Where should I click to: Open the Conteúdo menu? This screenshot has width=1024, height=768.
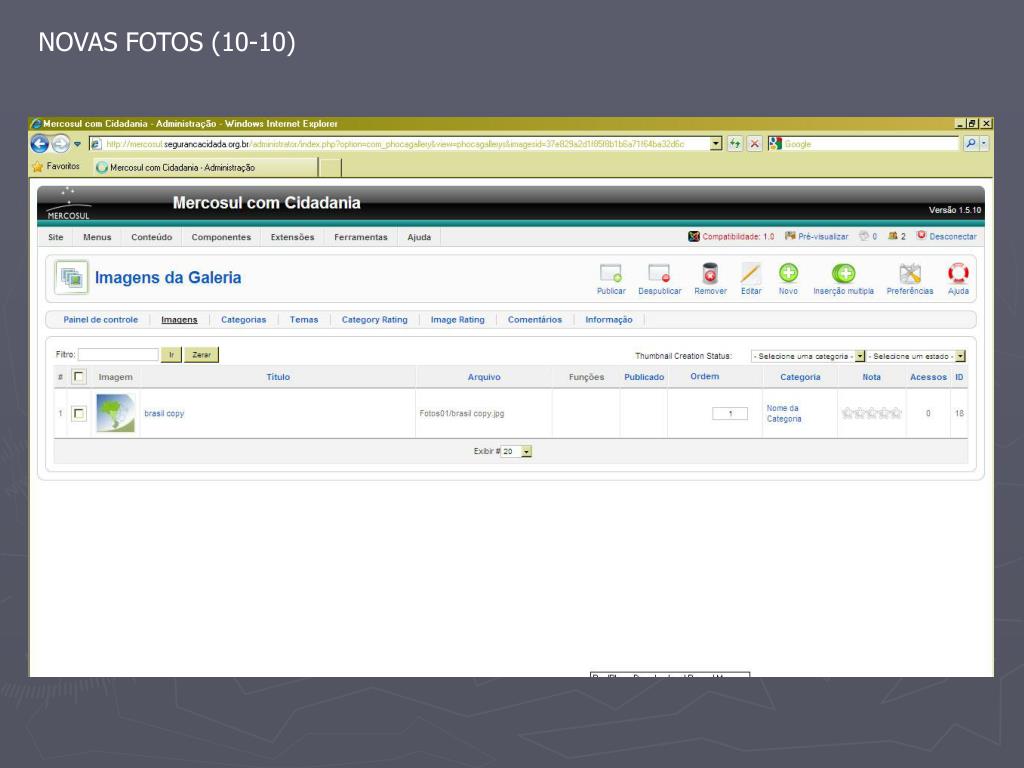(x=152, y=237)
